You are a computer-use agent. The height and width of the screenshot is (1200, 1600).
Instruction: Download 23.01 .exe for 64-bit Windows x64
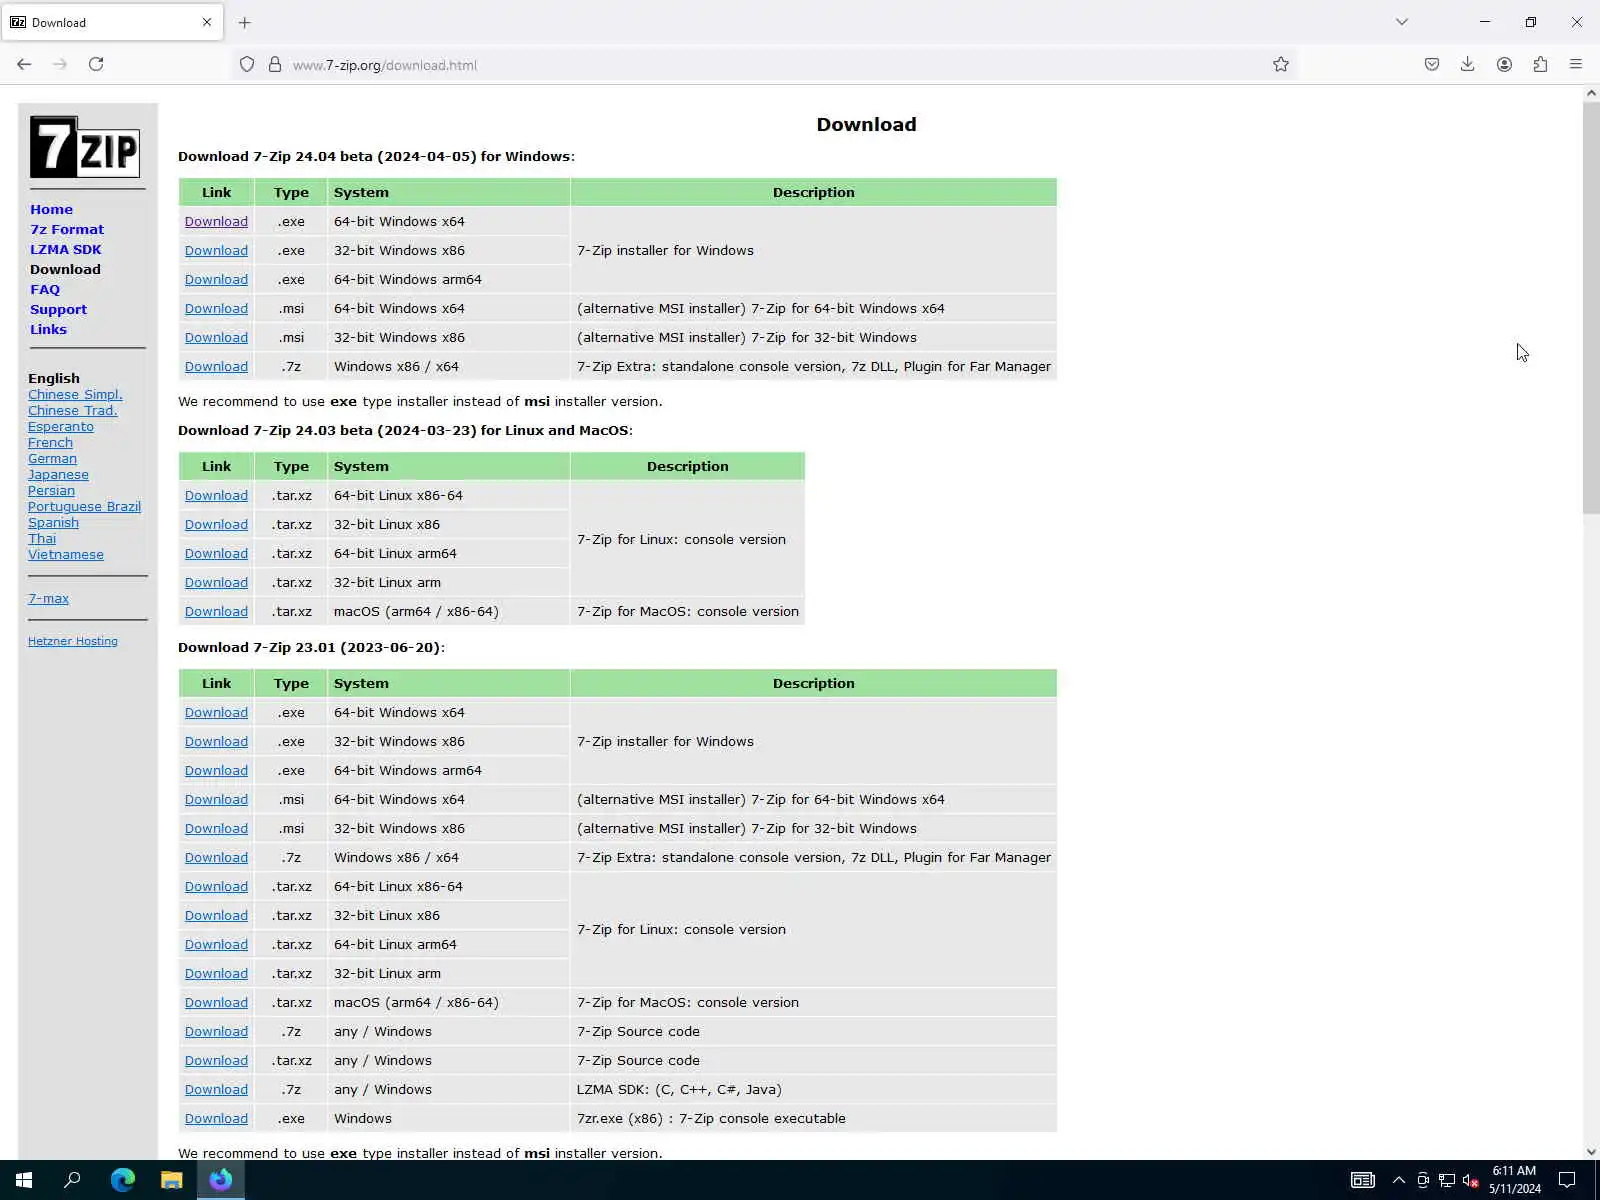(x=216, y=712)
